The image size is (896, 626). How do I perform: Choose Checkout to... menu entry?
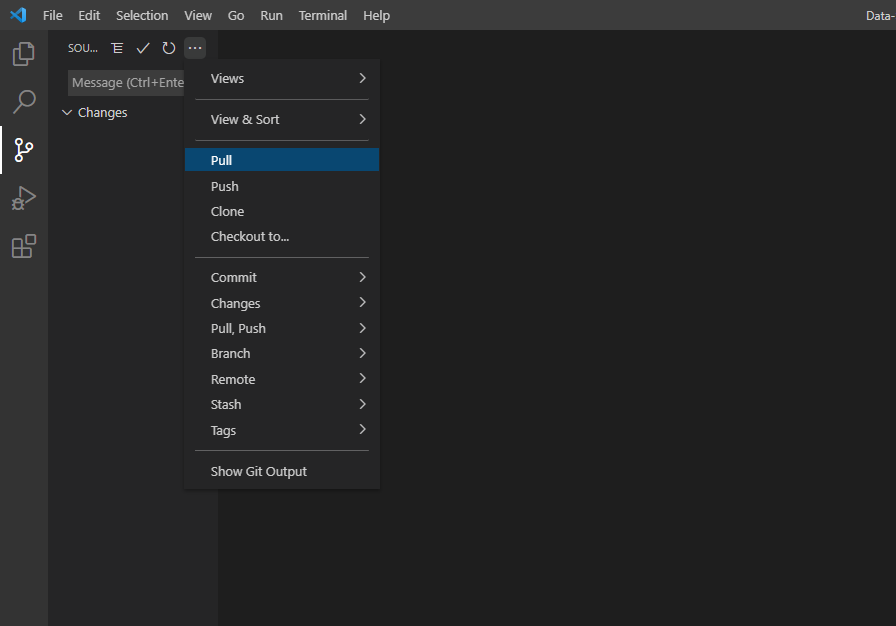[x=282, y=236]
